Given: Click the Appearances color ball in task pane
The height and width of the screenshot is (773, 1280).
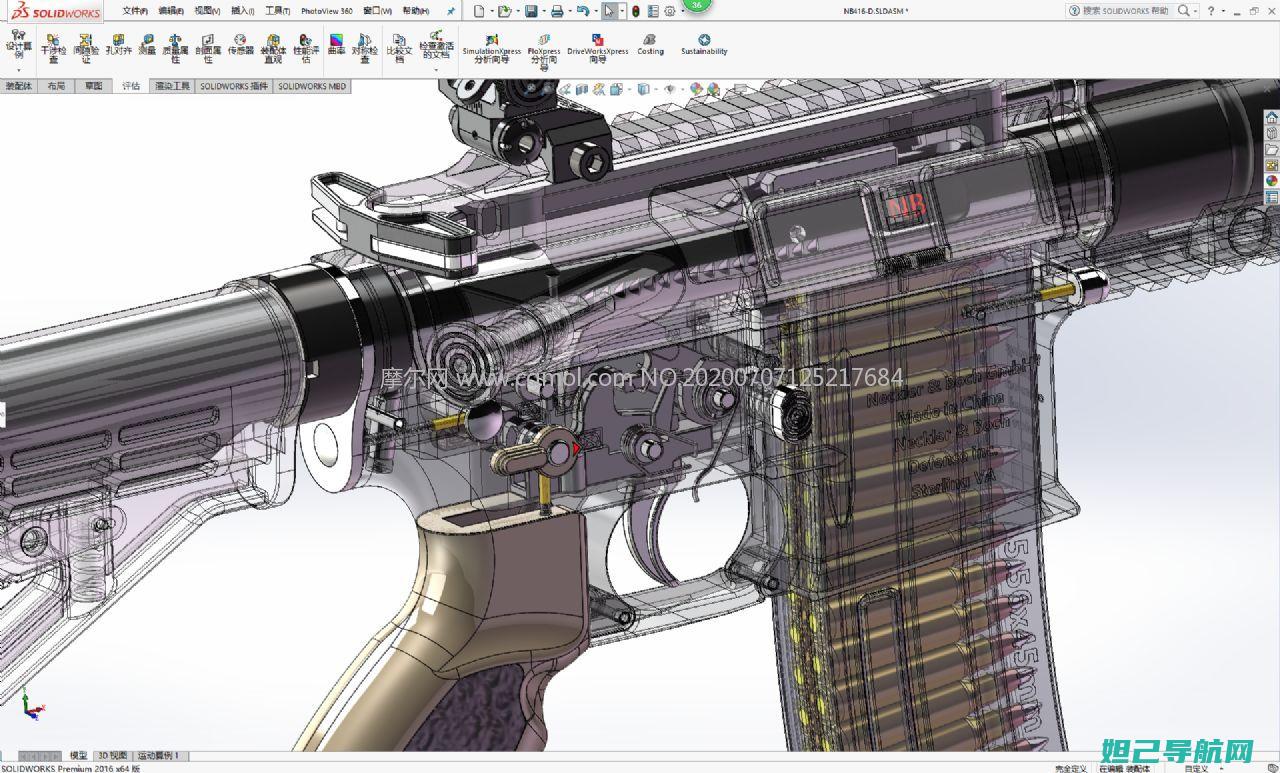Looking at the screenshot, I should coord(1272,181).
